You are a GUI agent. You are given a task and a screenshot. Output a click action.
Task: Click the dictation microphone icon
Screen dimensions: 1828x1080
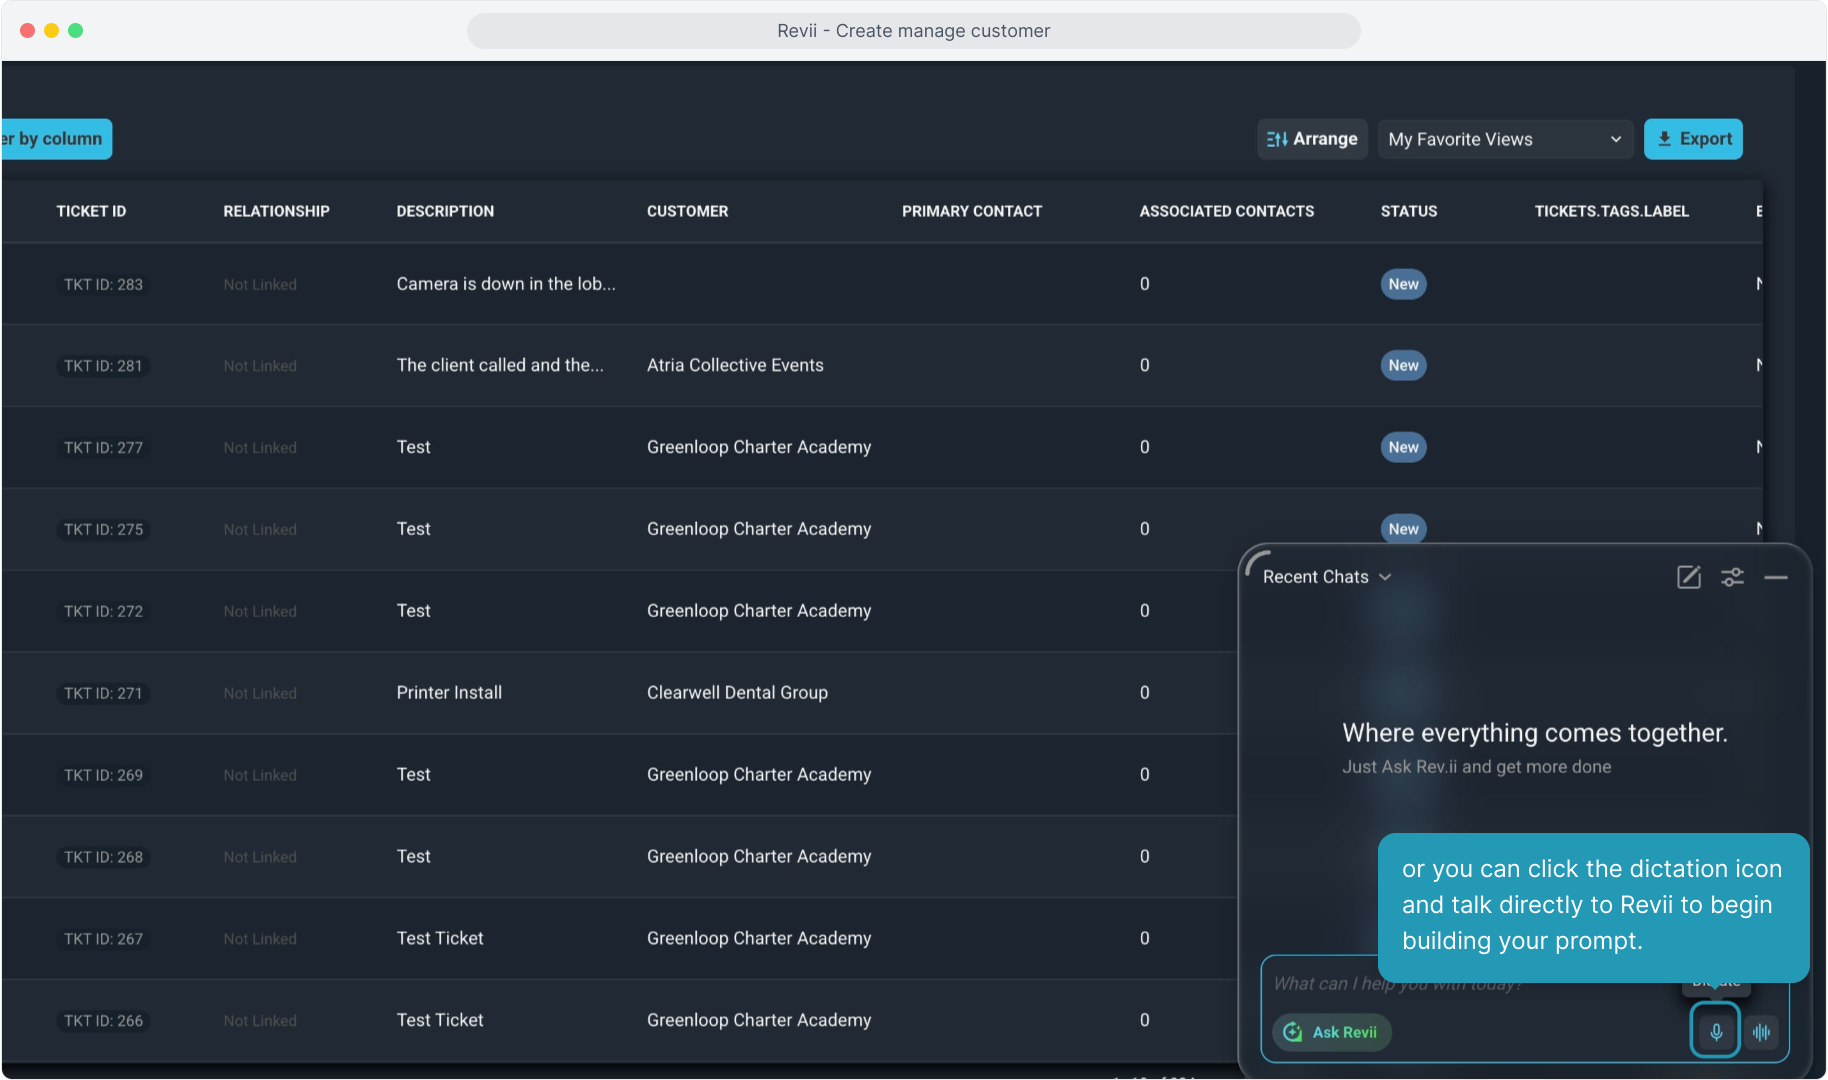(1715, 1031)
